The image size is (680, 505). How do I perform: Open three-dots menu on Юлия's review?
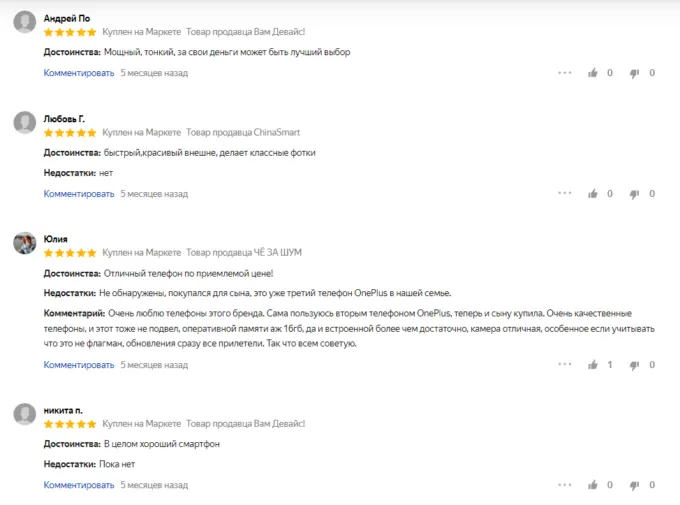coord(565,365)
